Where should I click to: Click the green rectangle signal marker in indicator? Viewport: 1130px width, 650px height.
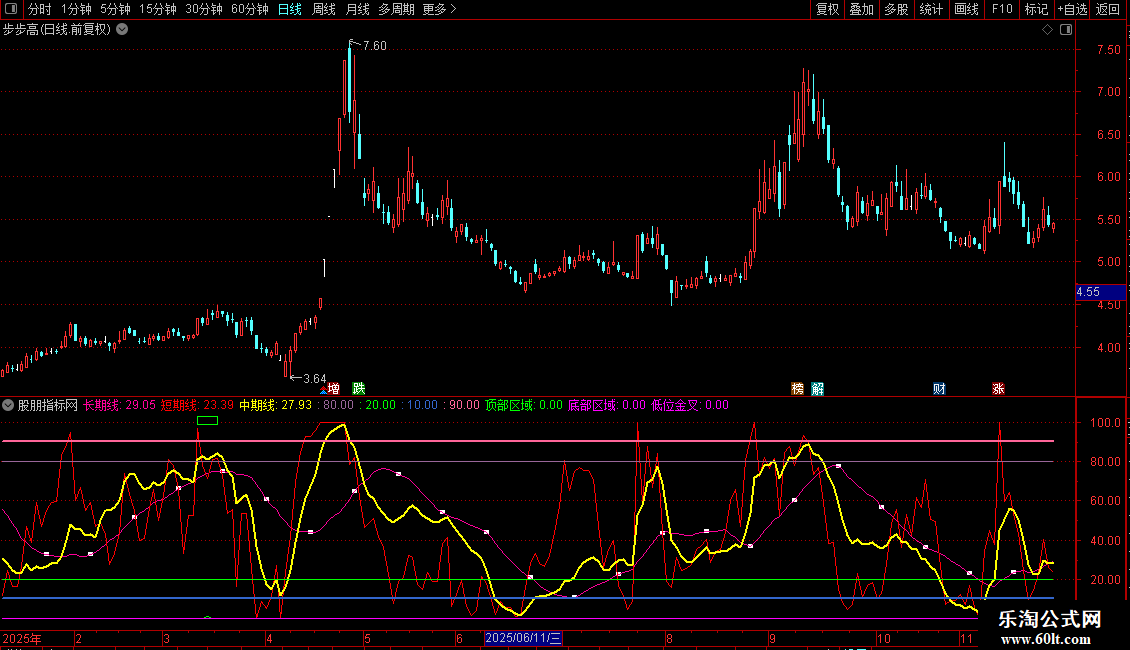(x=207, y=421)
